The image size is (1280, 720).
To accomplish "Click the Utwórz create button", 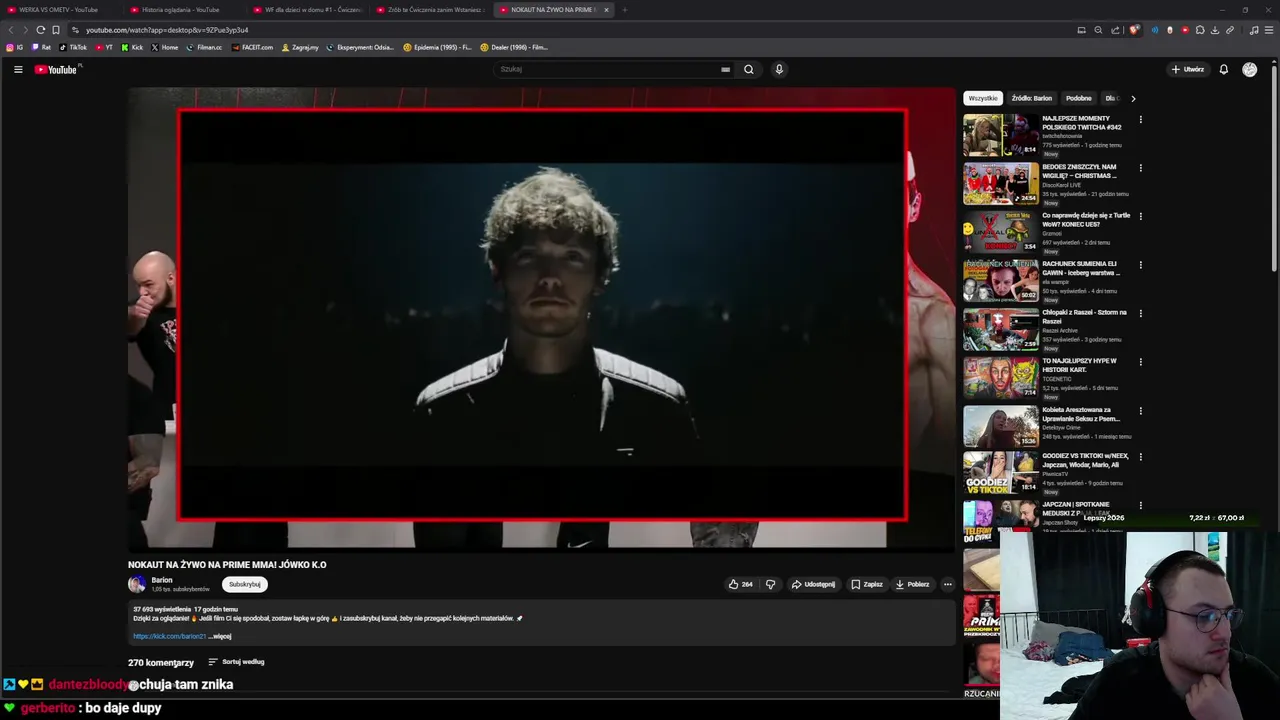I will 1188,69.
